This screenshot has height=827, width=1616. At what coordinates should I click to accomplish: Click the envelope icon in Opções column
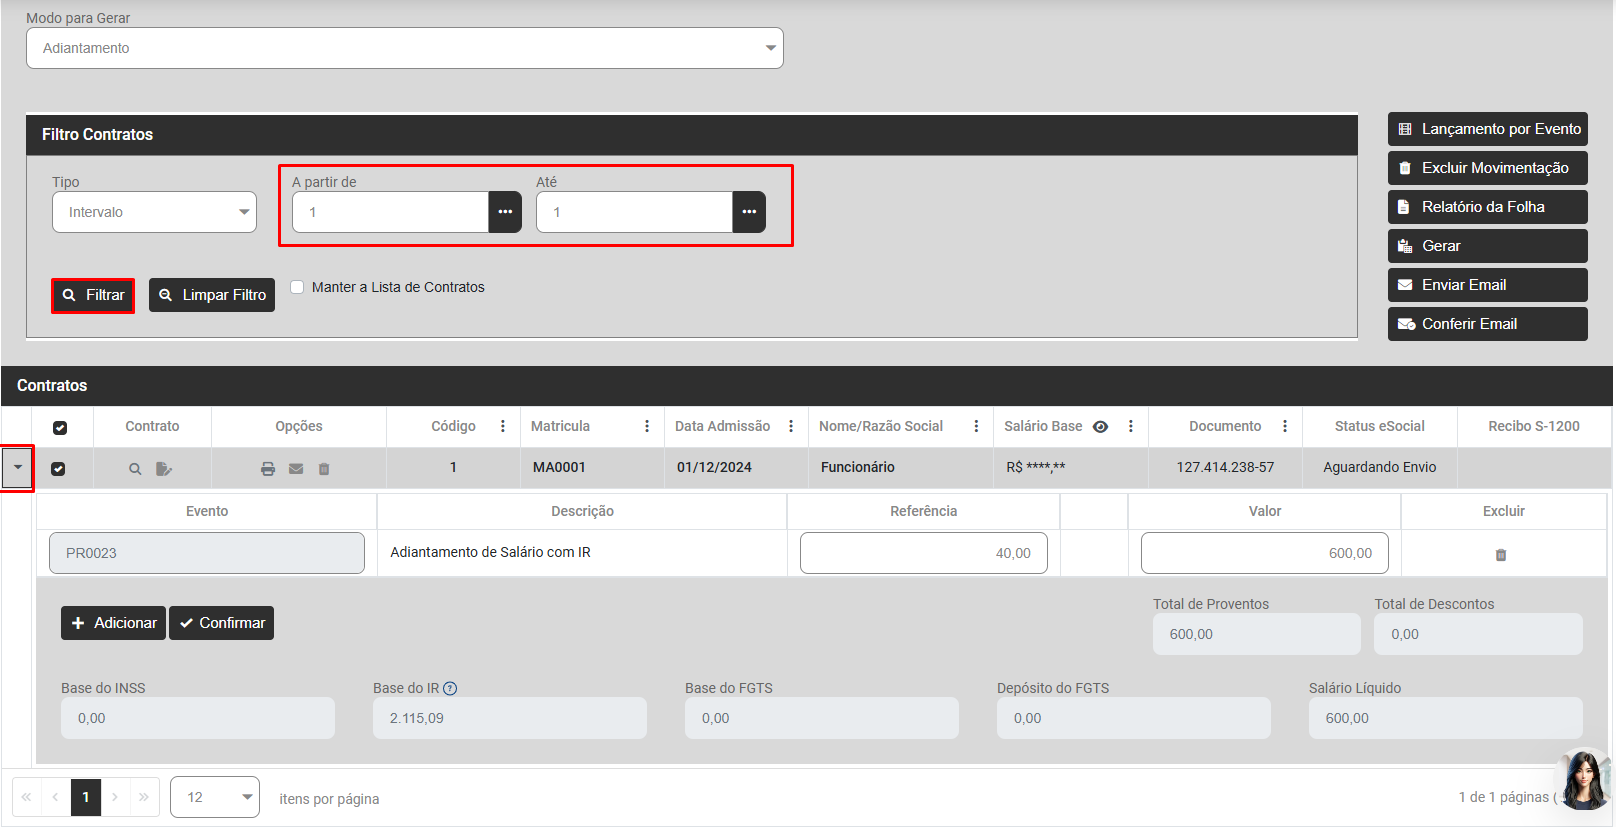click(x=296, y=469)
